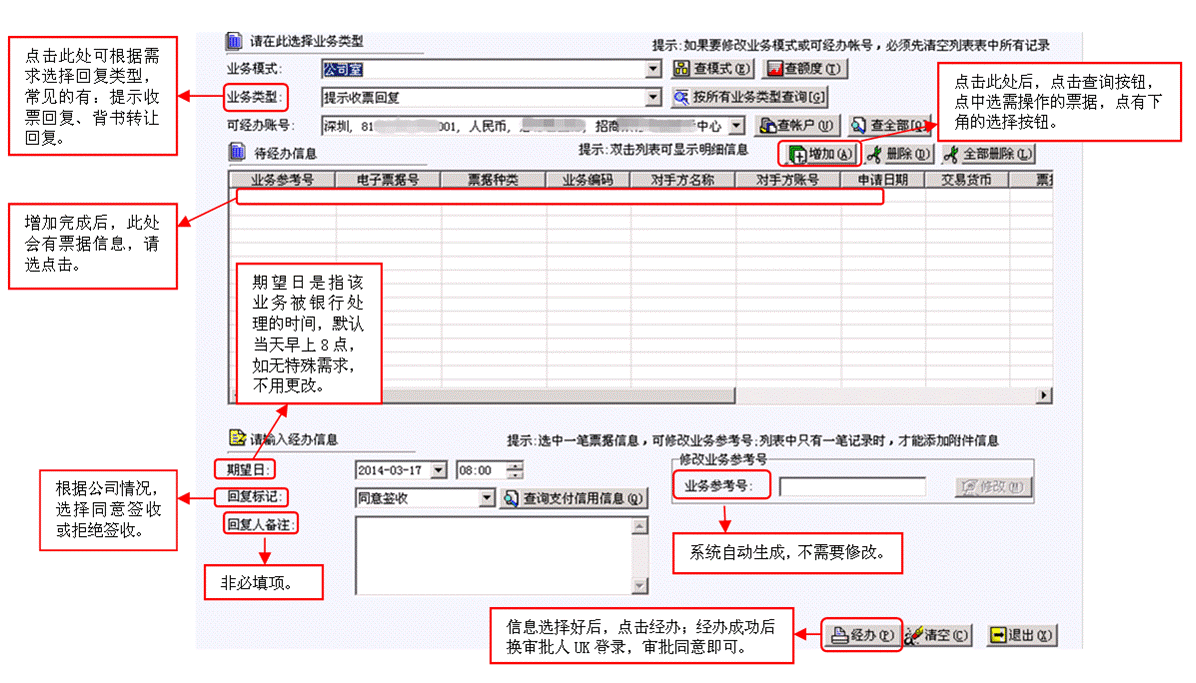Expand the 业务类型 dropdown list

[653, 97]
